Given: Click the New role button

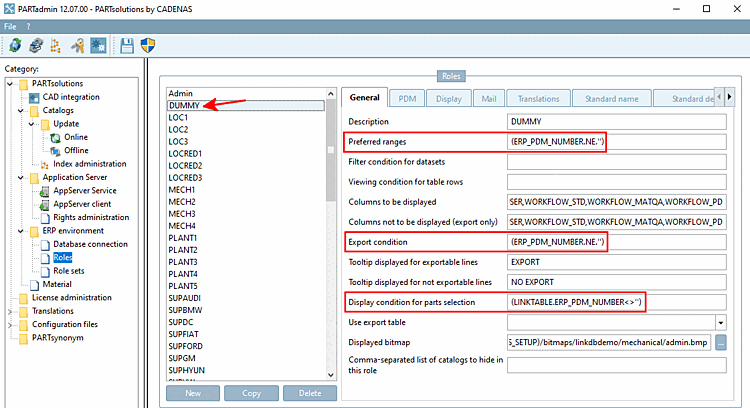Looking at the screenshot, I should [x=192, y=394].
